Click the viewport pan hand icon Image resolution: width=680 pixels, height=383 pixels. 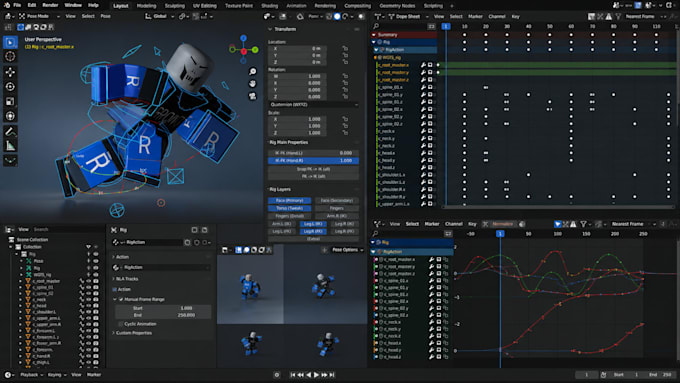pos(252,84)
